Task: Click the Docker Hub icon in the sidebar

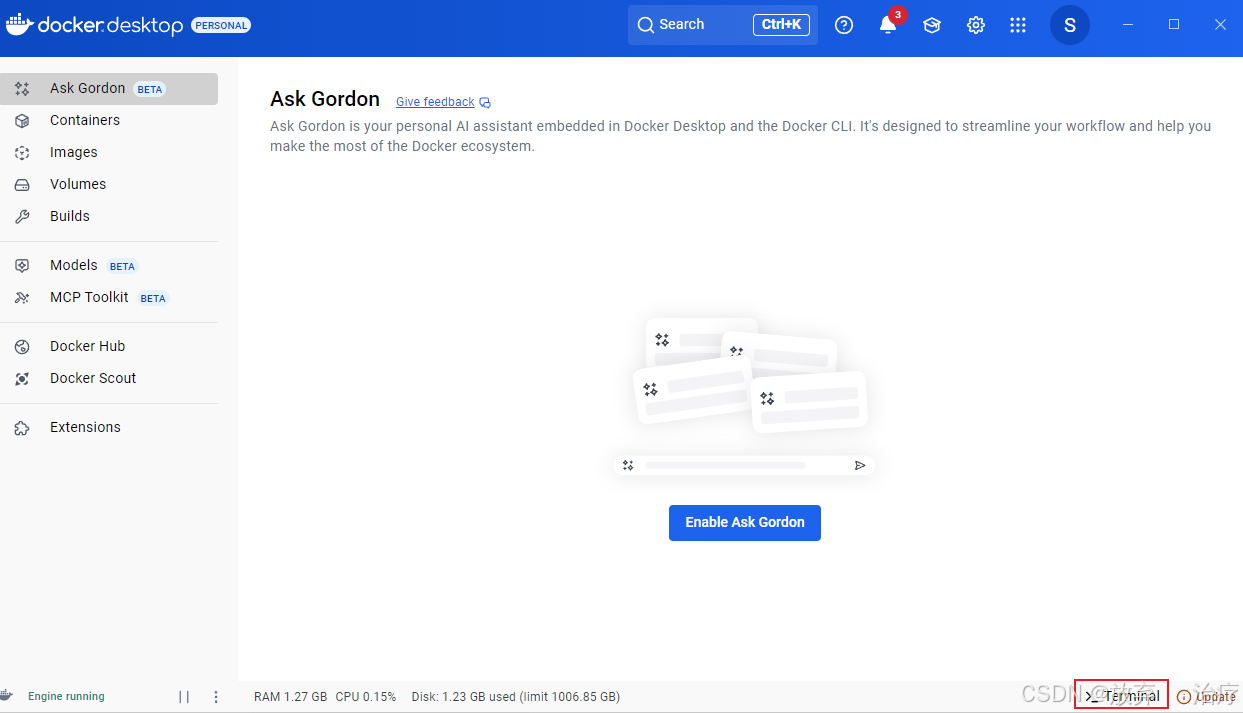Action: tap(22, 346)
